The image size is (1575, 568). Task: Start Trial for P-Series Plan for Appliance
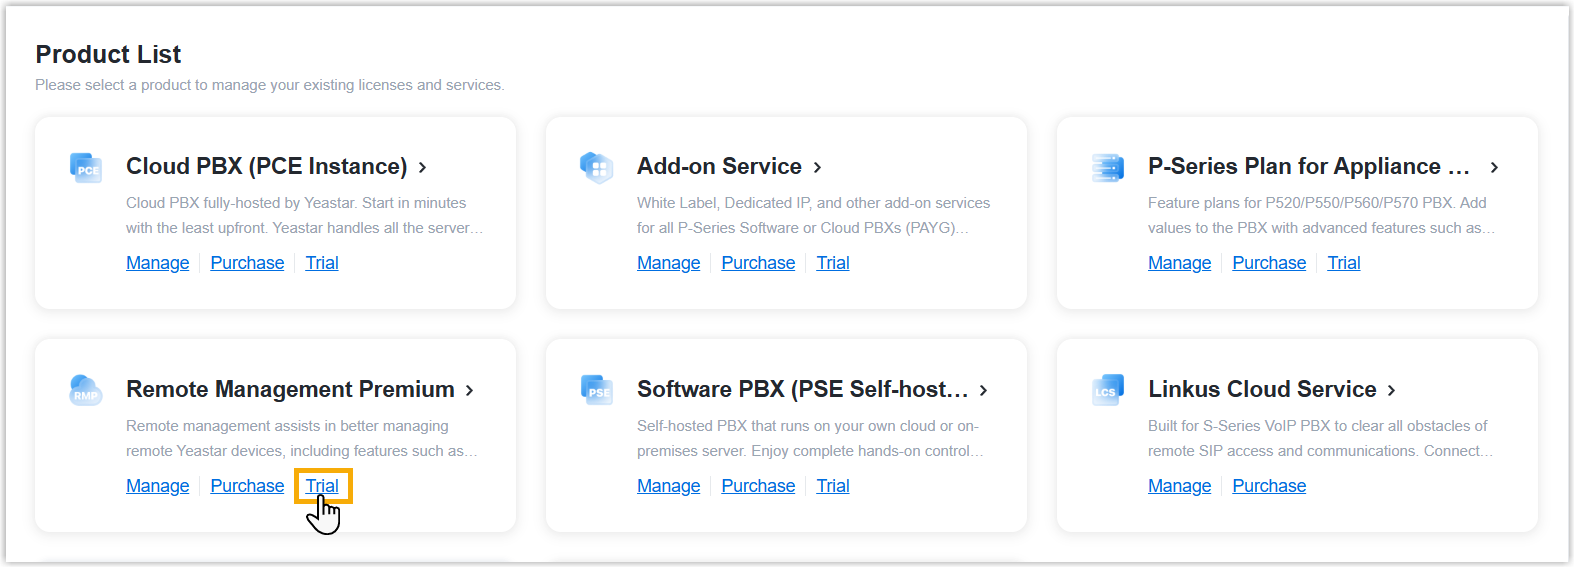tap(1343, 263)
